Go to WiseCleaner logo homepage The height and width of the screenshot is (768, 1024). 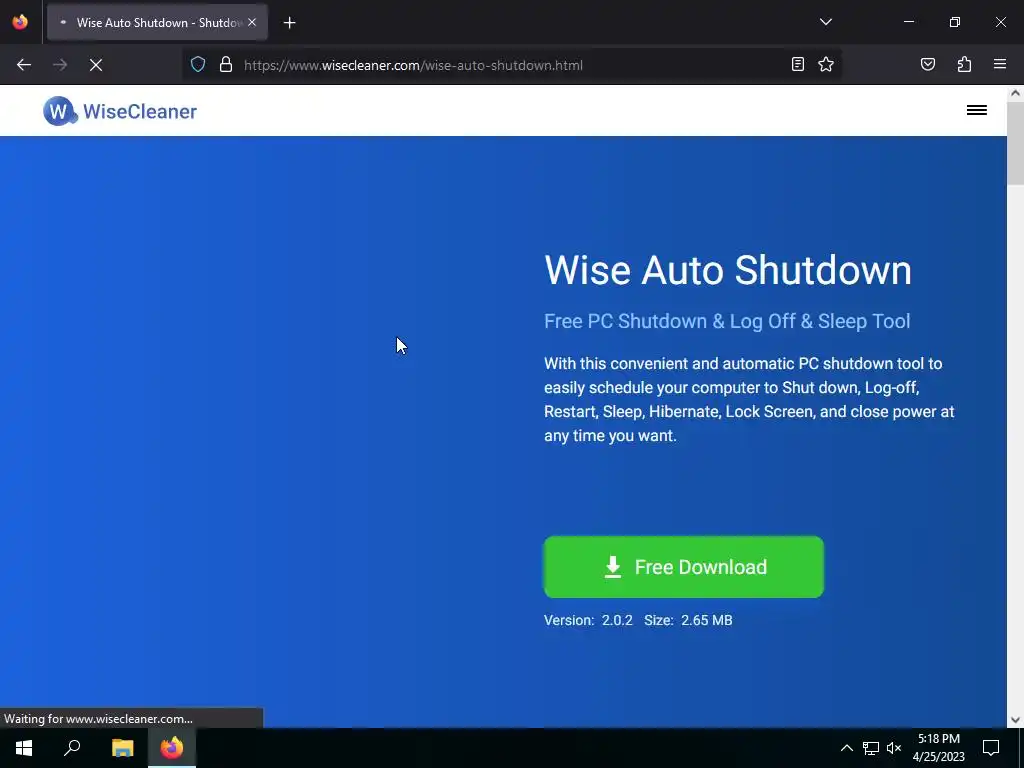coord(120,111)
